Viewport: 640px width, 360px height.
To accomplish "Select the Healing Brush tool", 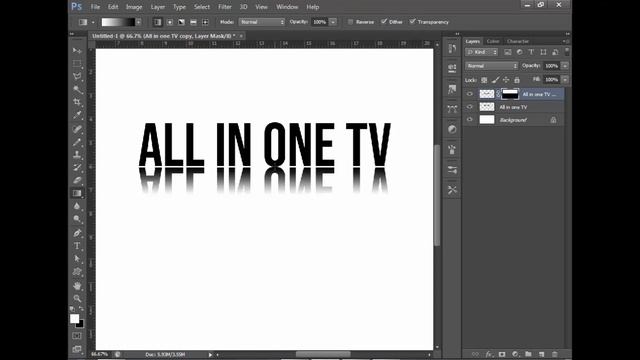I will [x=77, y=129].
